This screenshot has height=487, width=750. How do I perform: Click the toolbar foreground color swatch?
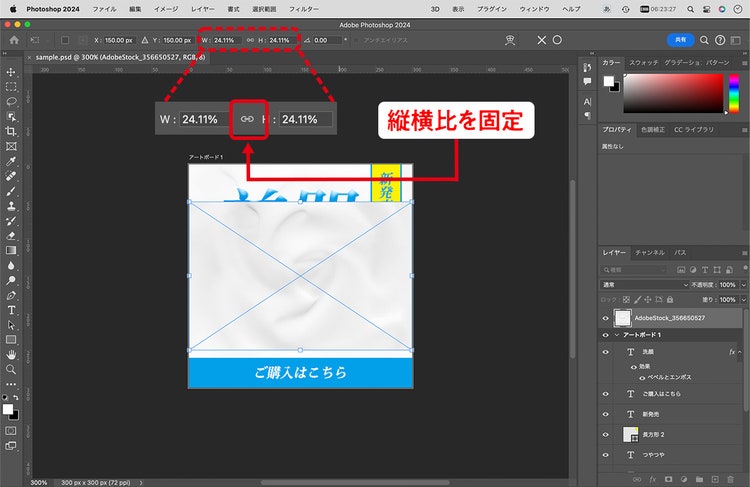(8, 410)
